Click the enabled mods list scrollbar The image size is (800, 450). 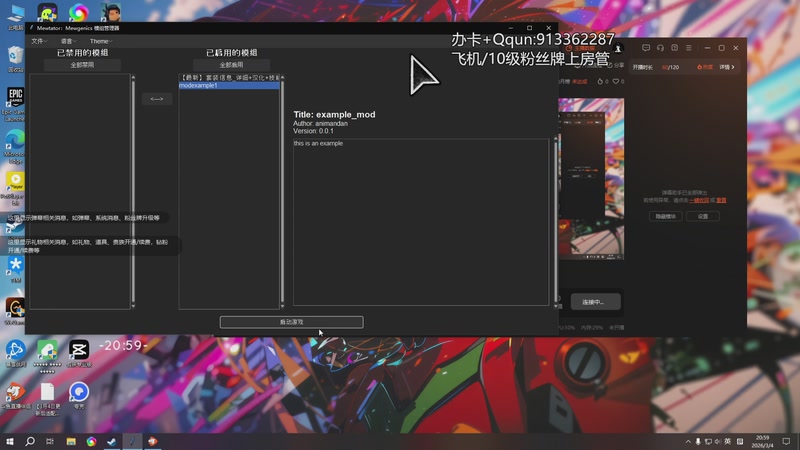click(x=282, y=191)
